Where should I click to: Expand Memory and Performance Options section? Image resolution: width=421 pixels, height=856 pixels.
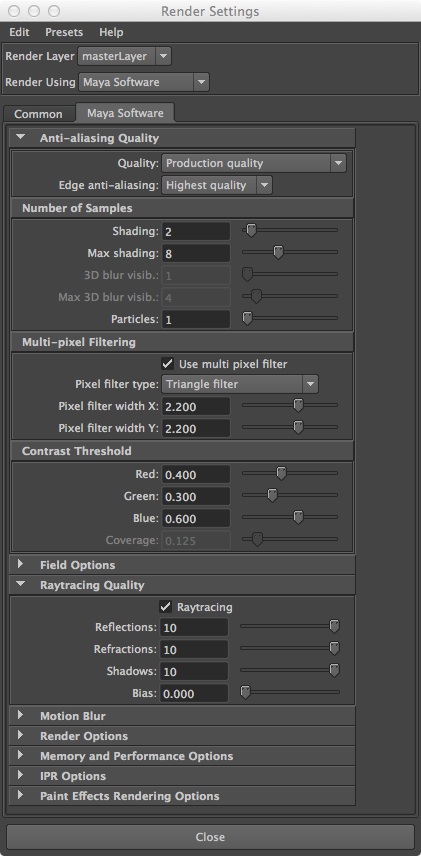pos(182,756)
